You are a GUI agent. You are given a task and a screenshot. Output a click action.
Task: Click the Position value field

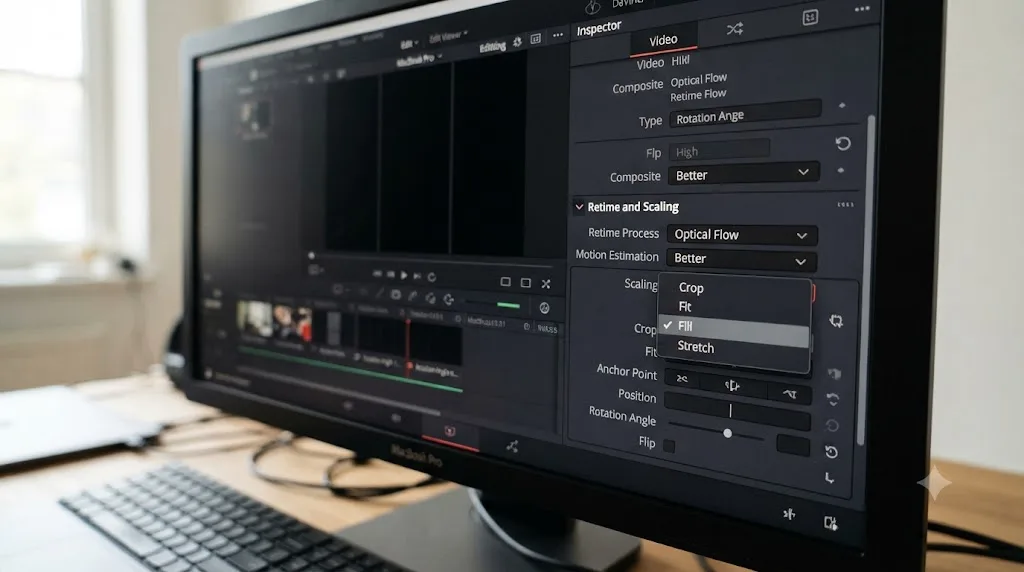point(737,411)
